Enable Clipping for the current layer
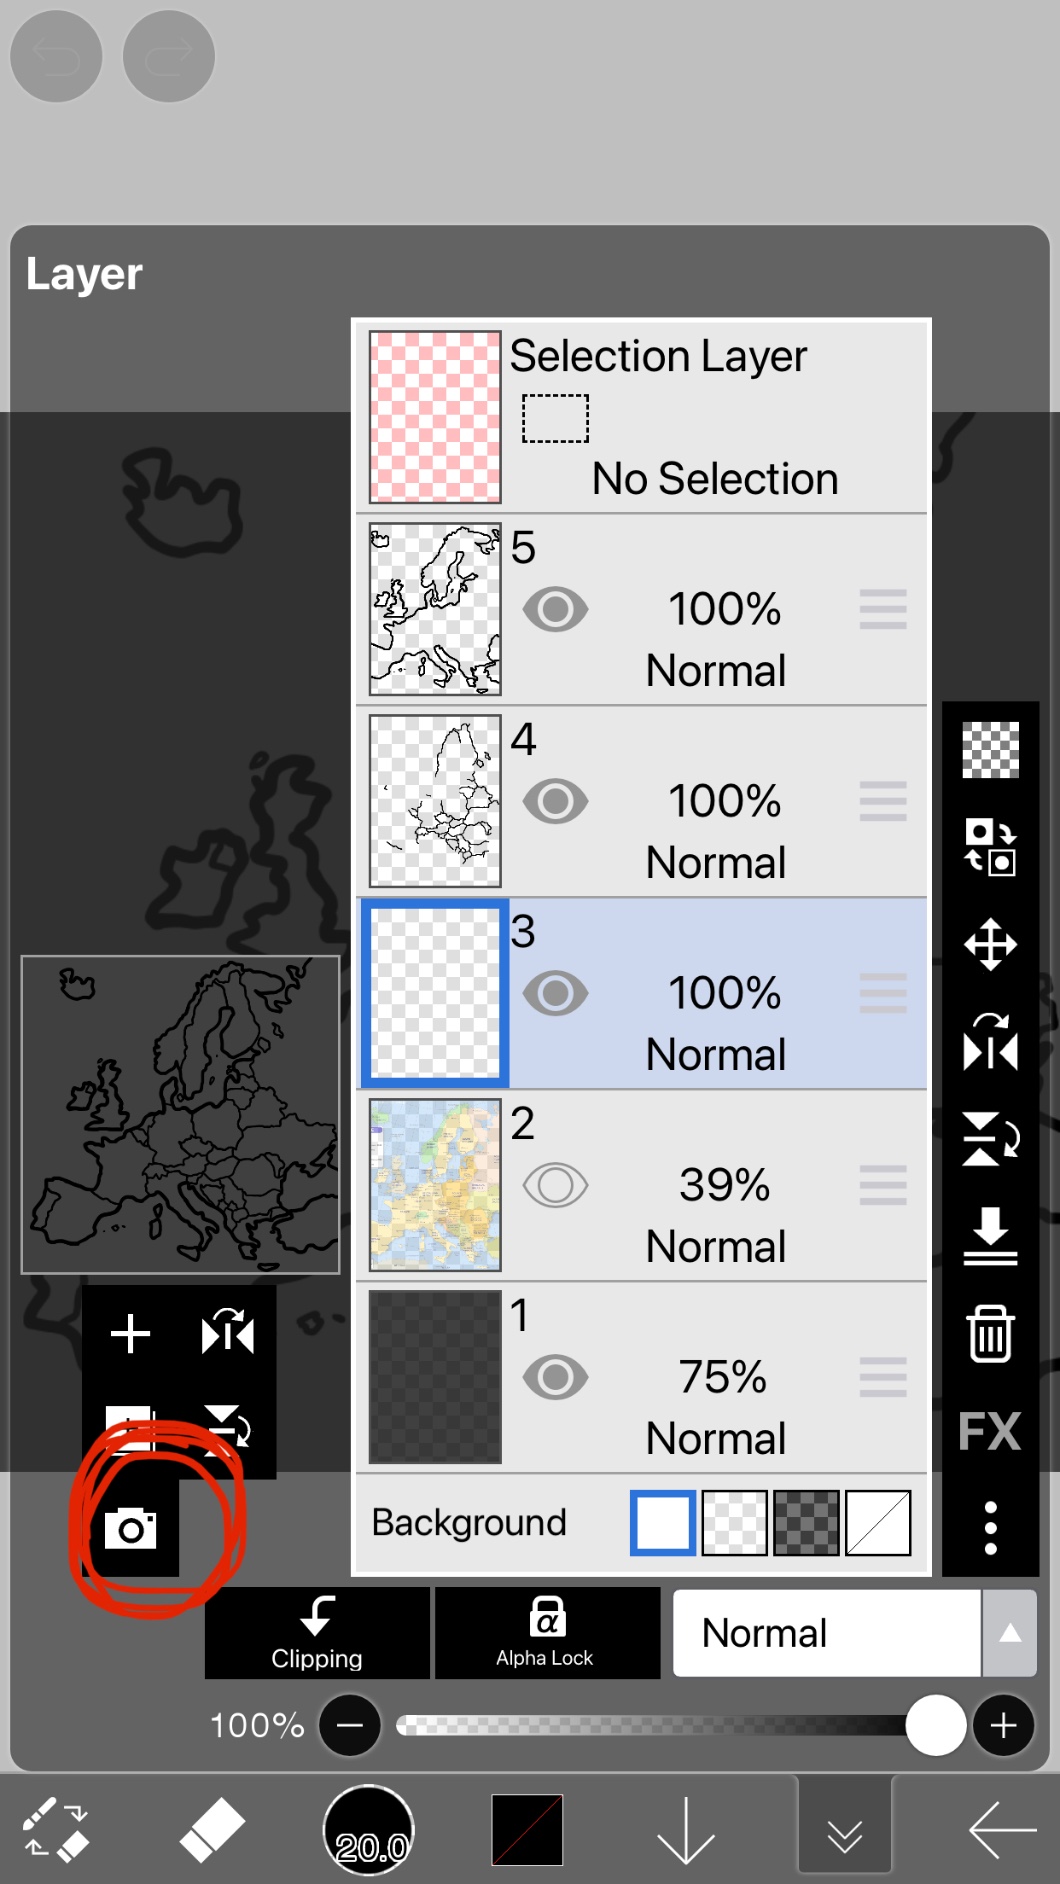Image resolution: width=1060 pixels, height=1884 pixels. (x=317, y=1633)
